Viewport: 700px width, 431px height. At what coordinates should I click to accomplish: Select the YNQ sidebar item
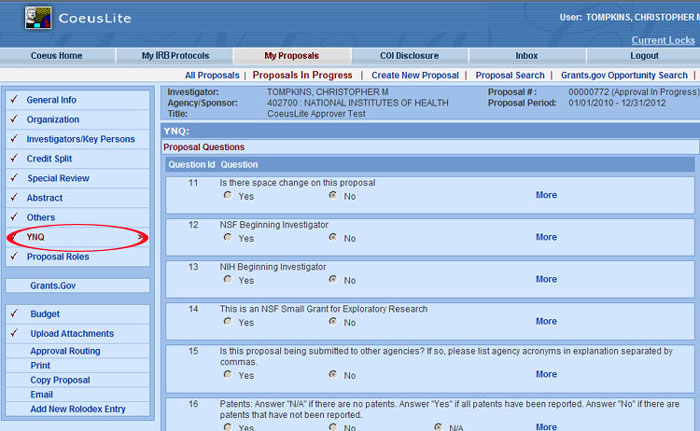[36, 237]
